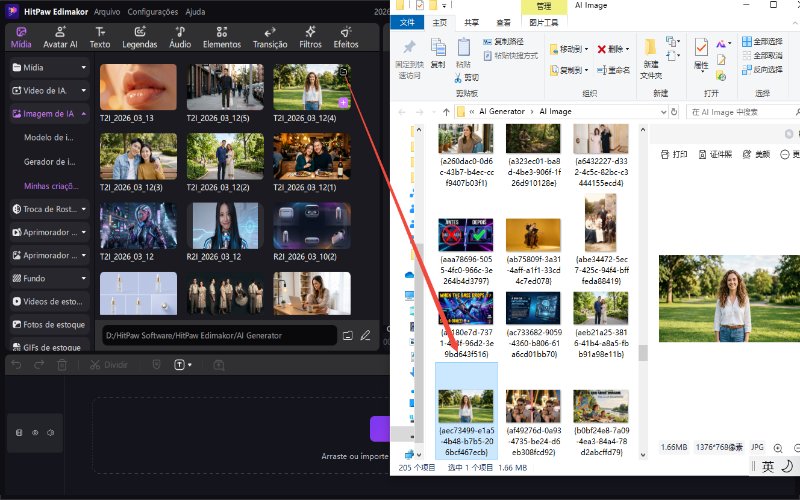The height and width of the screenshot is (500, 800).
Task: Click the purple plus on T2I_2026_03_12(4) thumbnail
Action: coord(343,103)
